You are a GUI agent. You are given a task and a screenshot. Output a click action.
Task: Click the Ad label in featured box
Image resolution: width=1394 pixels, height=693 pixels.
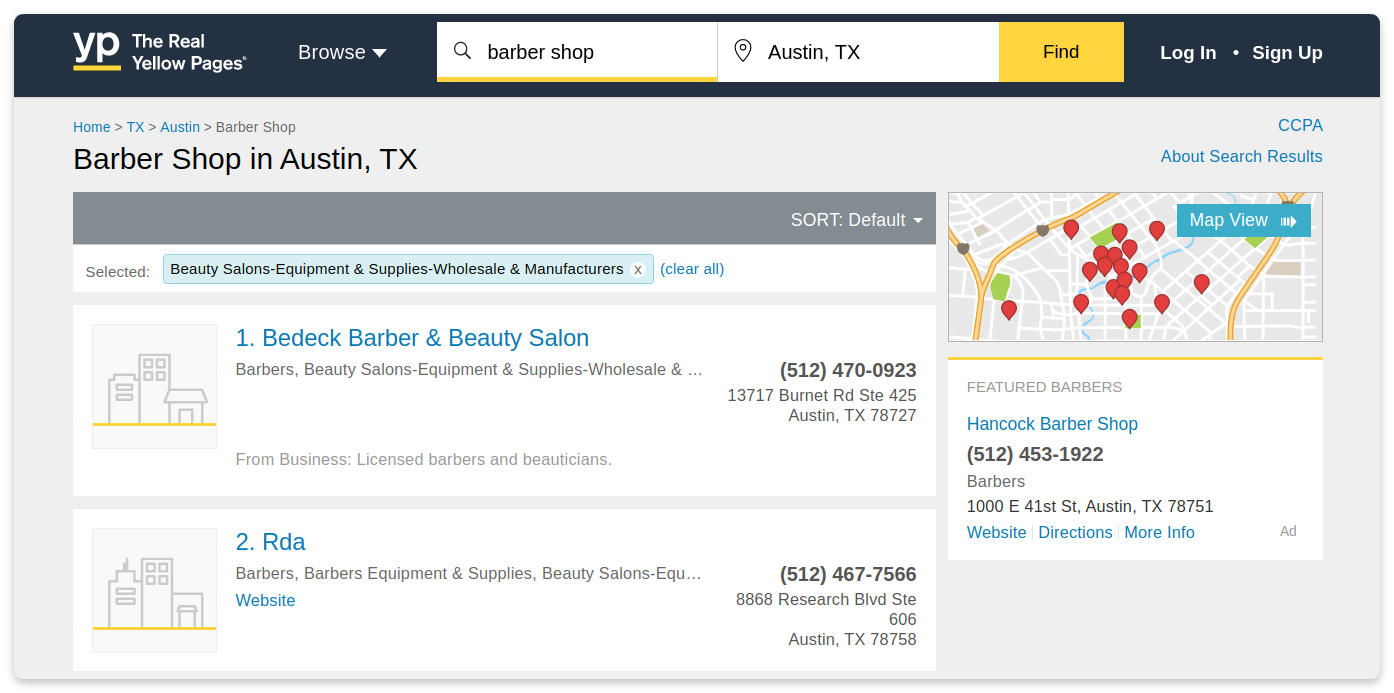(1288, 531)
